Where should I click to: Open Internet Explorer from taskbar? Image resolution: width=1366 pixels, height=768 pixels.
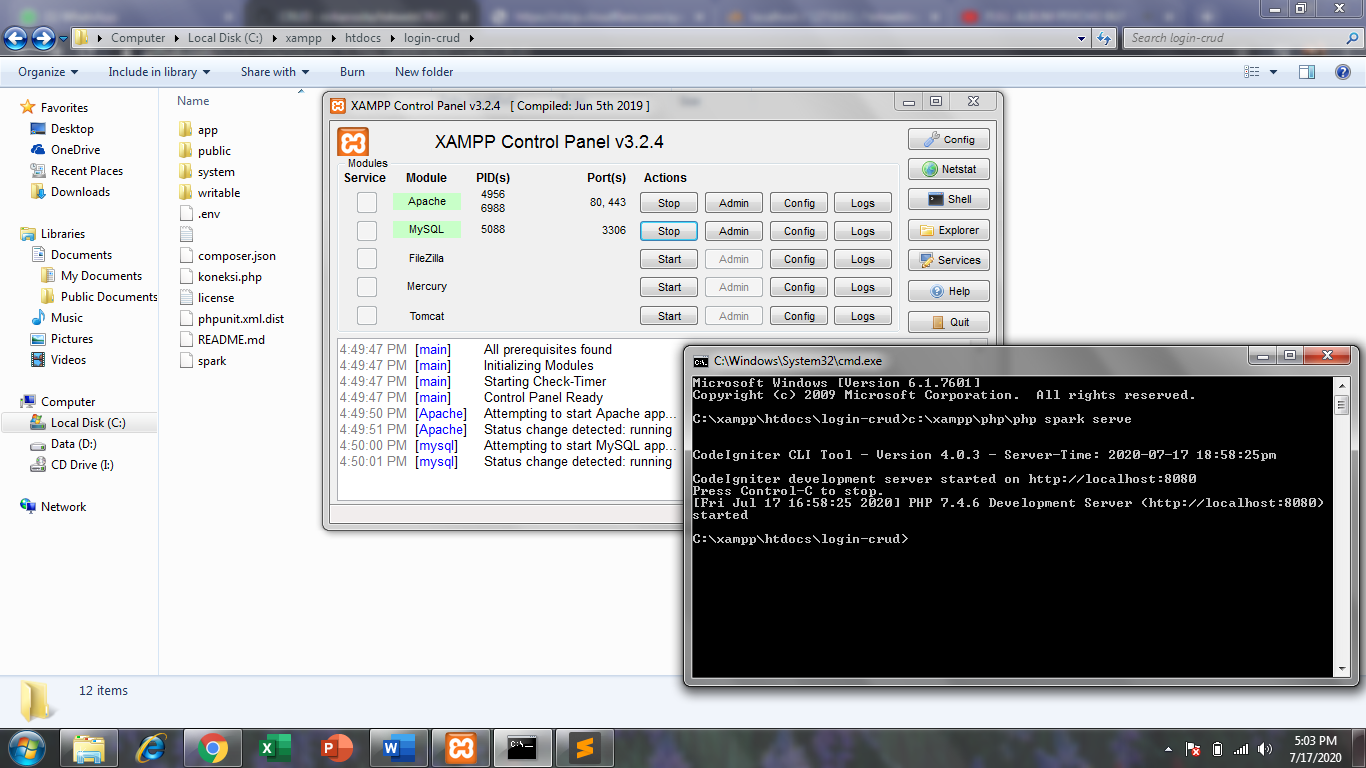[151, 748]
